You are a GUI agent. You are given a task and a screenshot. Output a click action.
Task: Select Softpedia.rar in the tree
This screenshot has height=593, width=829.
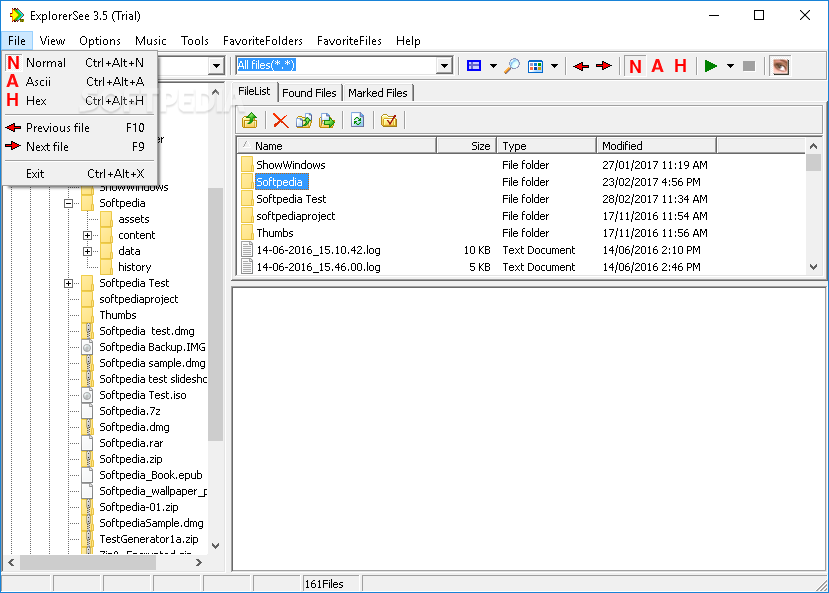point(131,443)
